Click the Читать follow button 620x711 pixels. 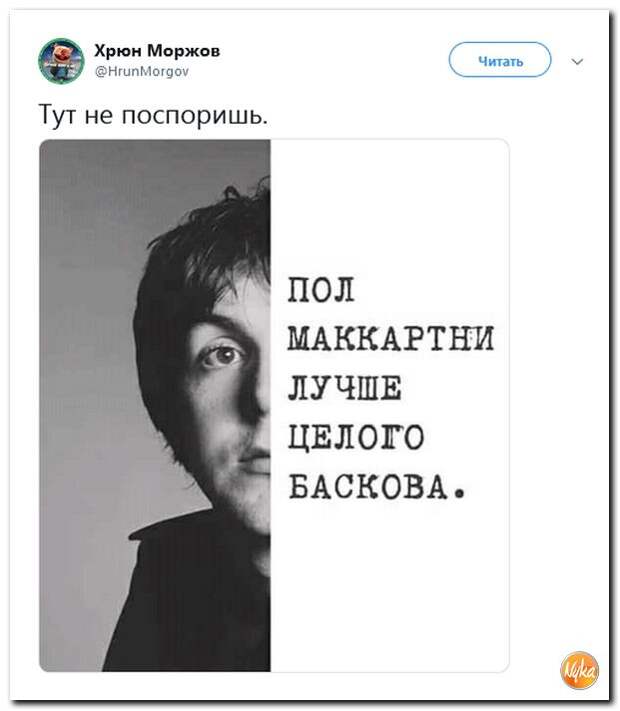pyautogui.click(x=500, y=60)
